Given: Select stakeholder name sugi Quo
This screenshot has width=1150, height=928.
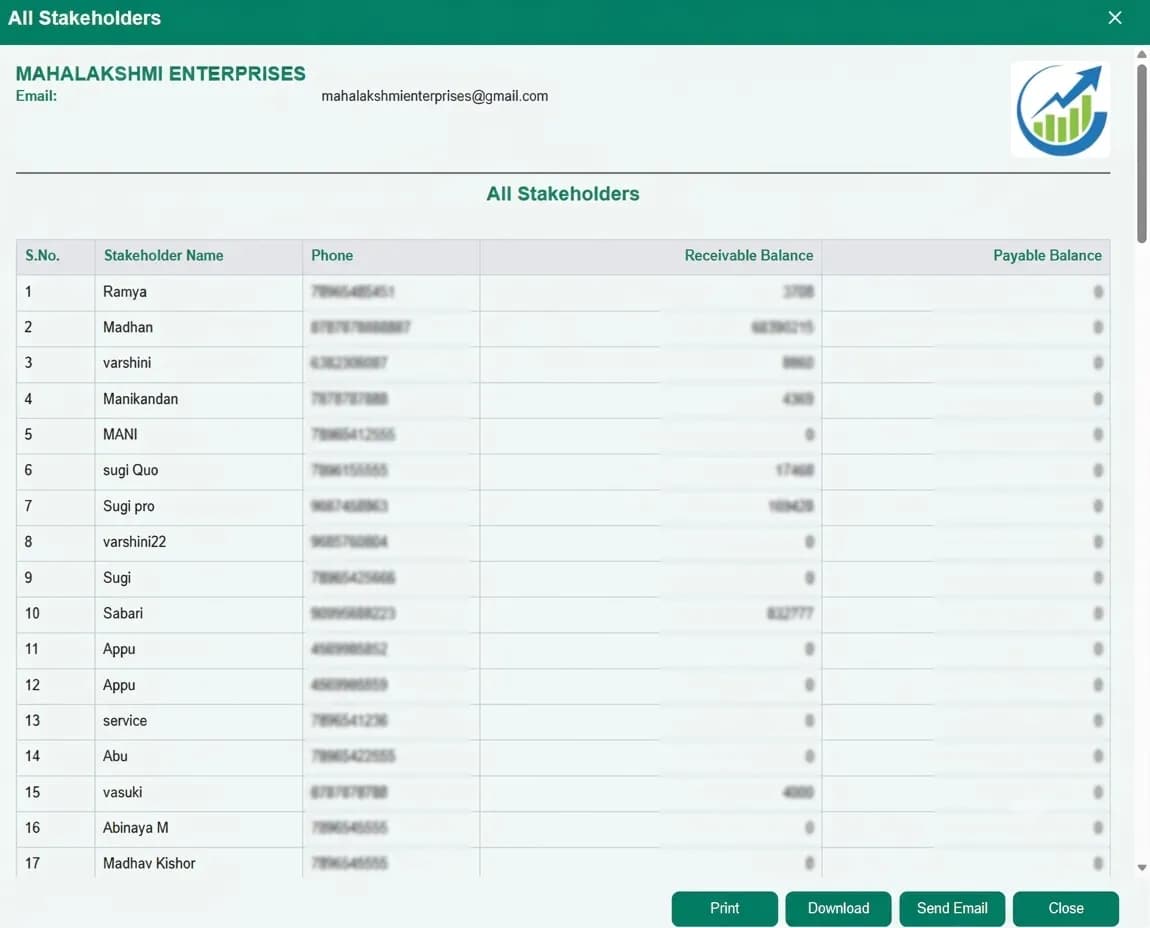Looking at the screenshot, I should (131, 470).
